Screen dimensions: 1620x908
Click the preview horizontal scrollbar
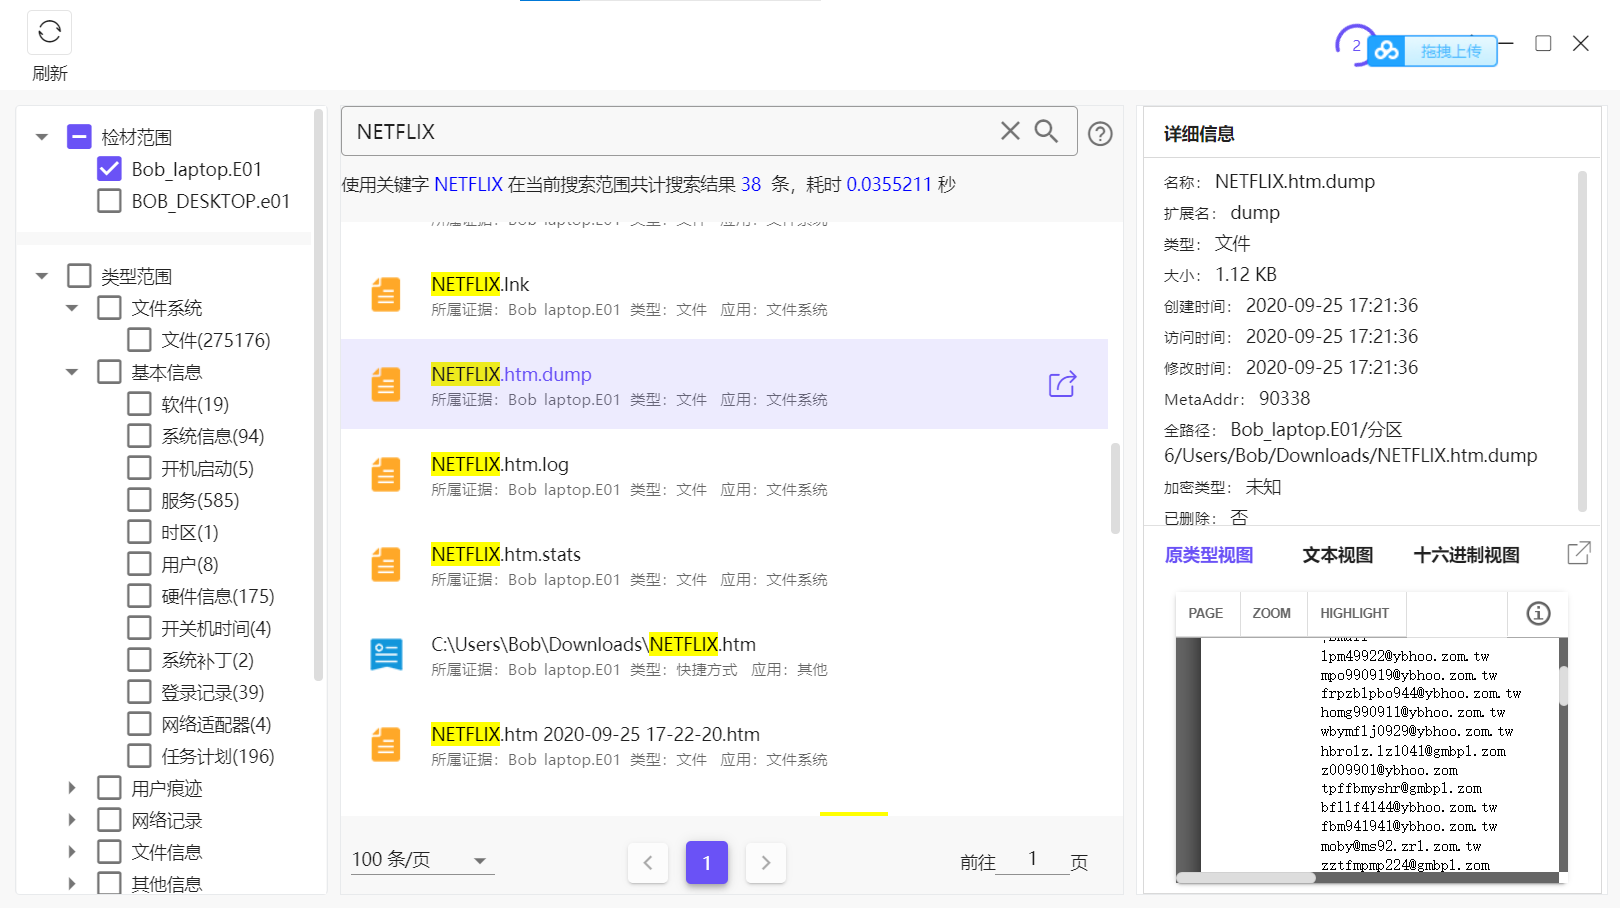pyautogui.click(x=1246, y=878)
